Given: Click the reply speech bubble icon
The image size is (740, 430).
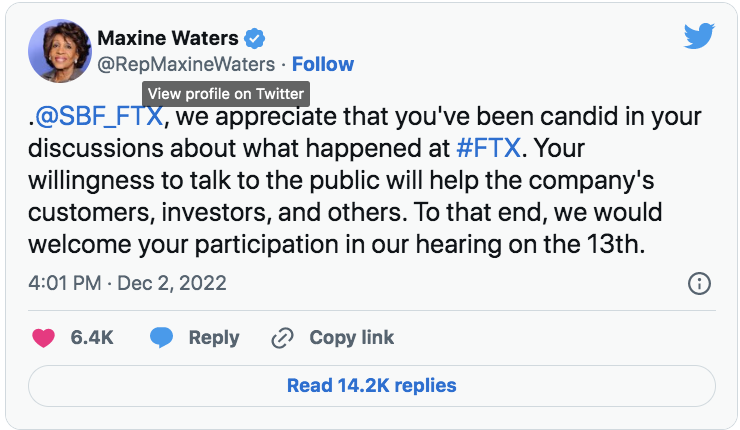Looking at the screenshot, I should coord(161,338).
